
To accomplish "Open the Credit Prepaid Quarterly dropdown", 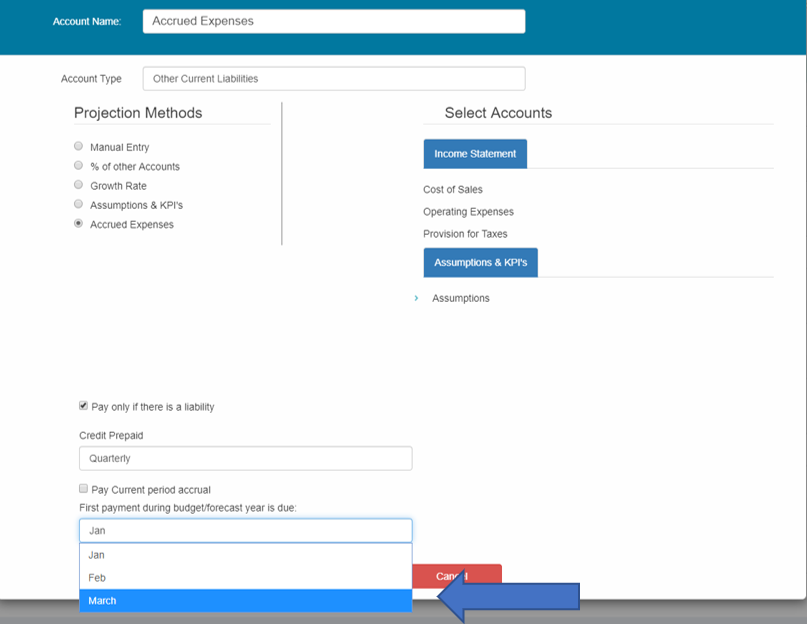I will tap(245, 458).
